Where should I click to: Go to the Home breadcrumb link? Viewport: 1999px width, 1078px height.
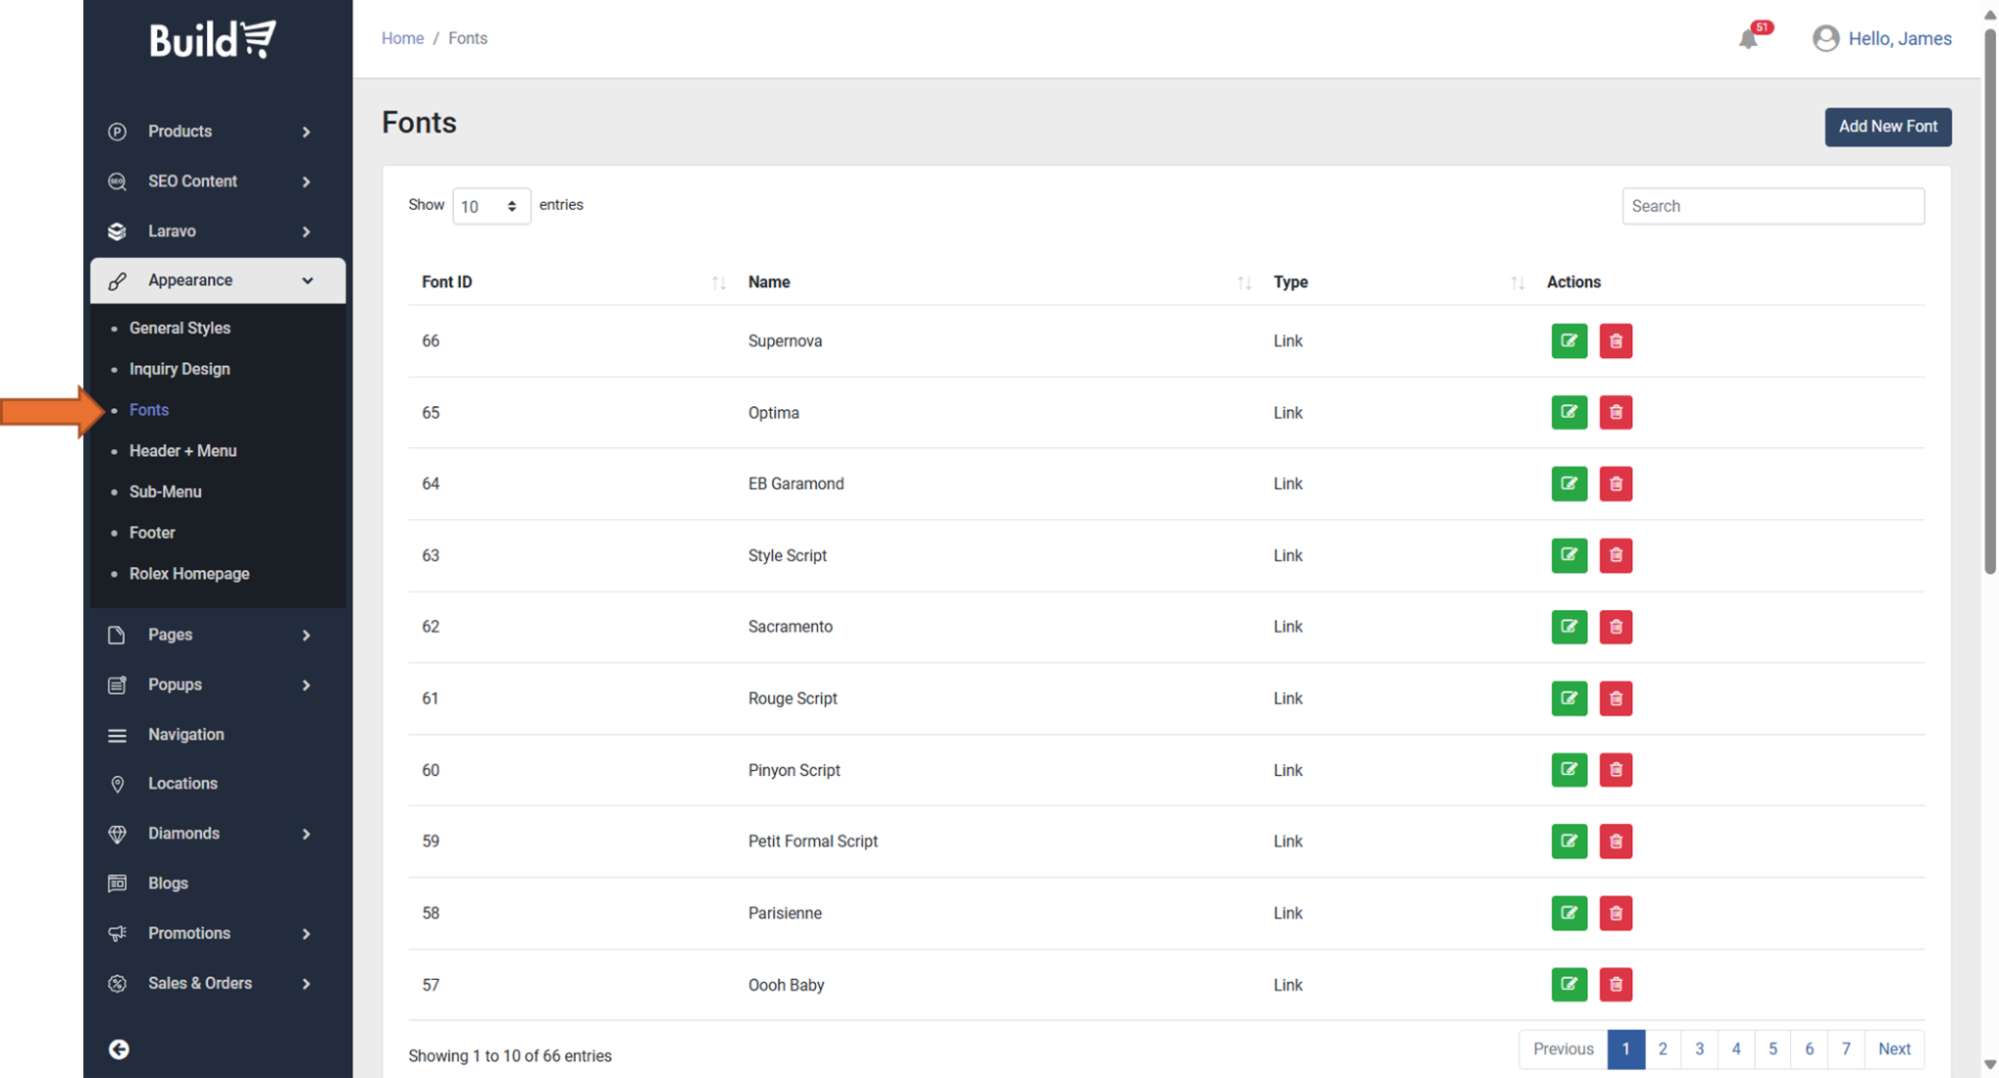click(402, 38)
